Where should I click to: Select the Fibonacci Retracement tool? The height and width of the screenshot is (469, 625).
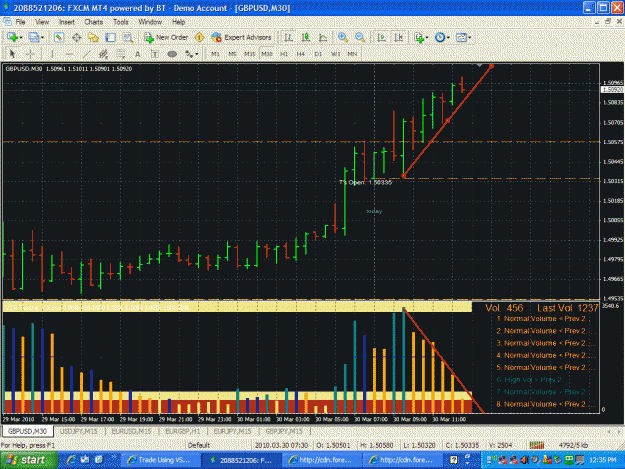pos(120,54)
